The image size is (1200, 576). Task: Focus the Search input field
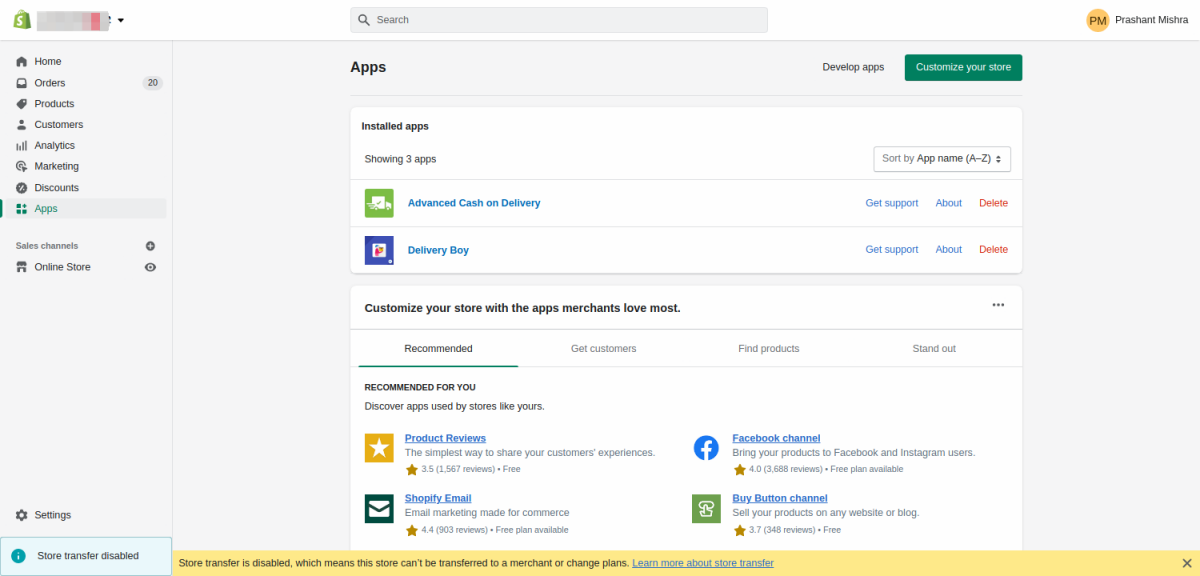click(x=559, y=20)
